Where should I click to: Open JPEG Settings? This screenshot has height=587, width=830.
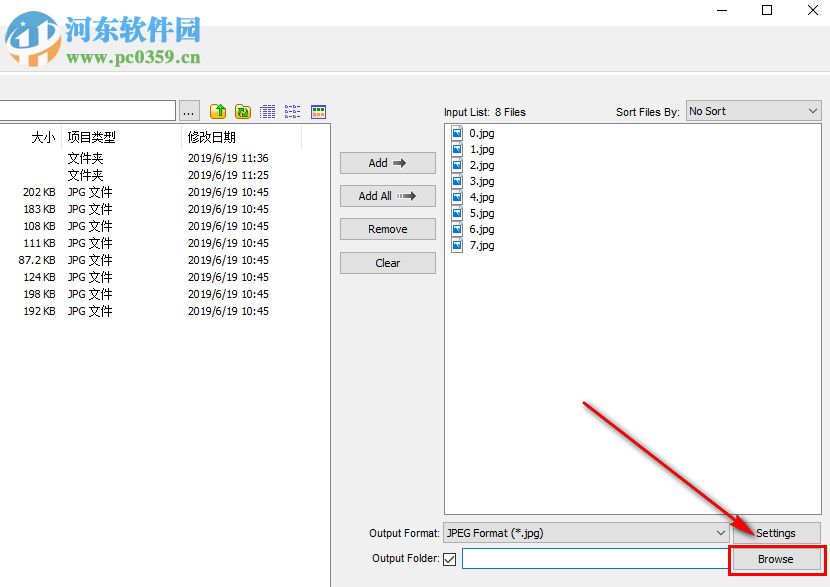tap(777, 533)
